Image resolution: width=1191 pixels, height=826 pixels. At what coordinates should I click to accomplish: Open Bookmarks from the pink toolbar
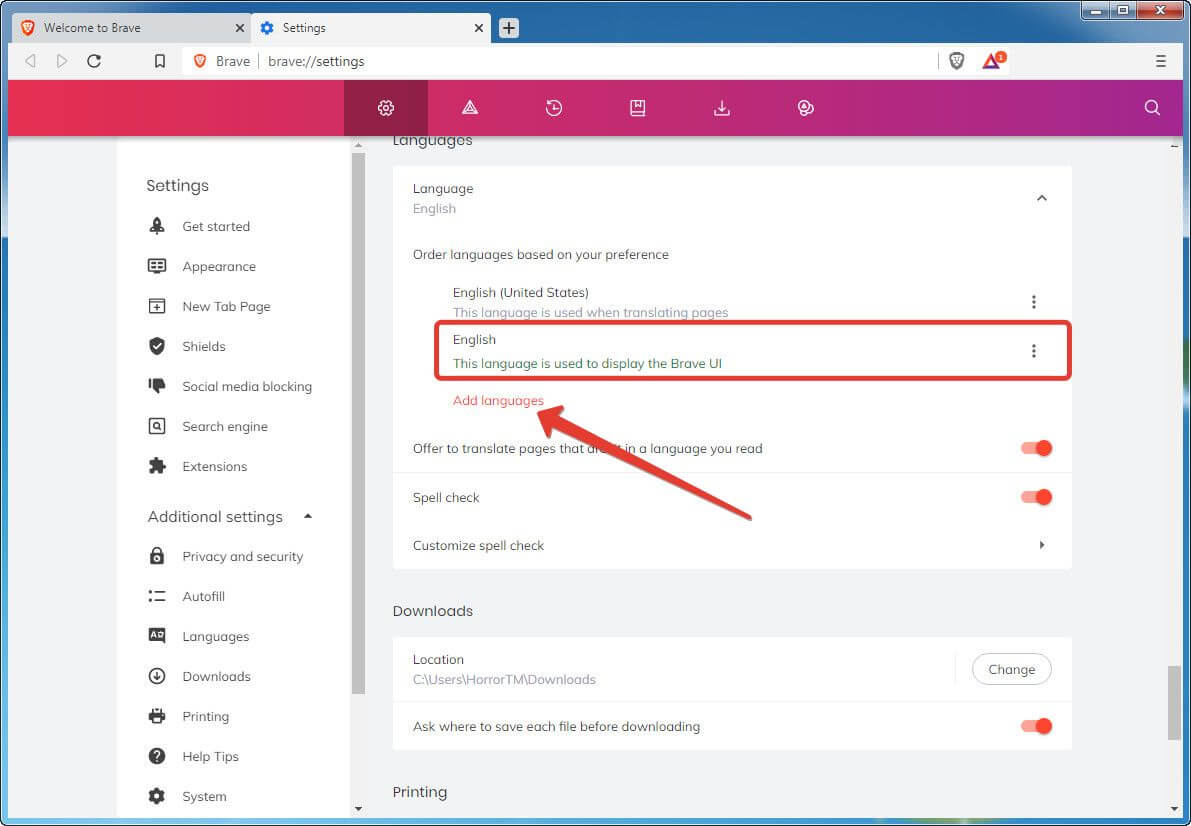pos(638,108)
